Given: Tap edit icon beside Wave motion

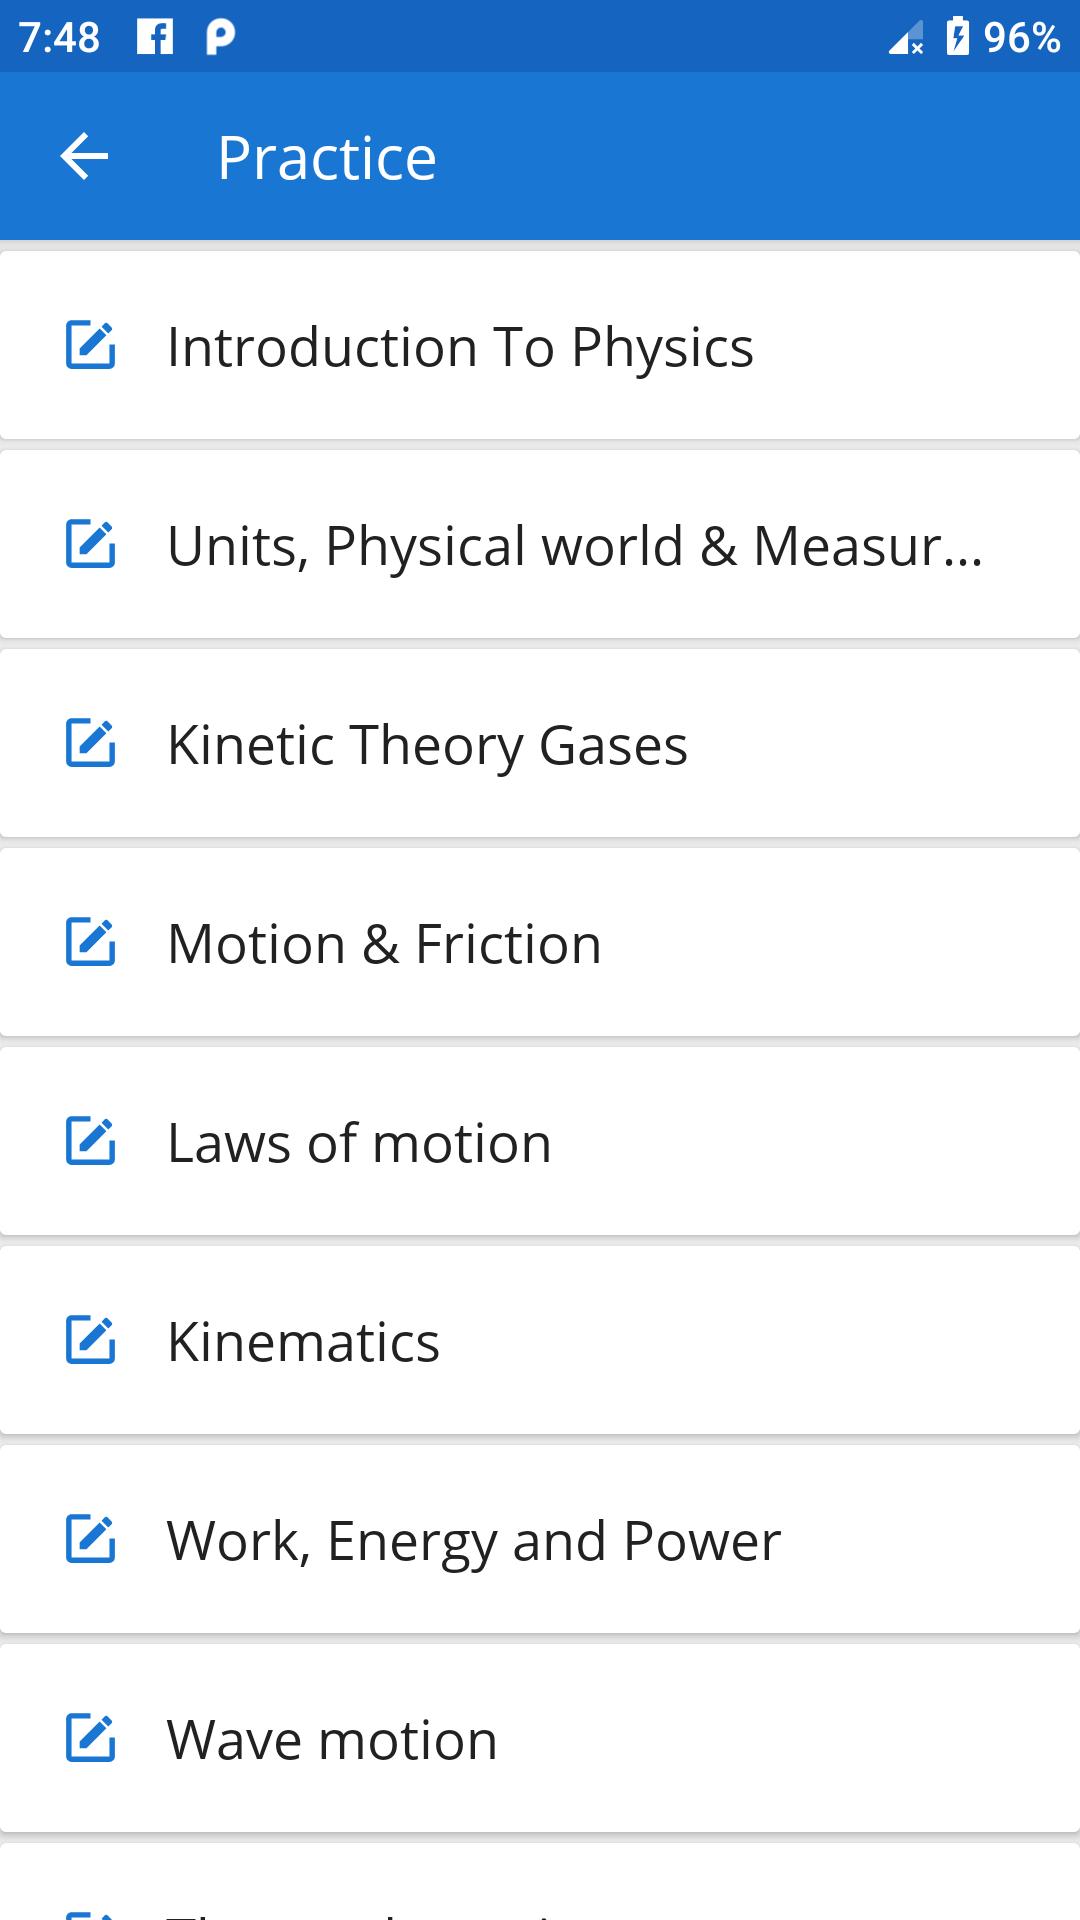Looking at the screenshot, I should point(91,1739).
